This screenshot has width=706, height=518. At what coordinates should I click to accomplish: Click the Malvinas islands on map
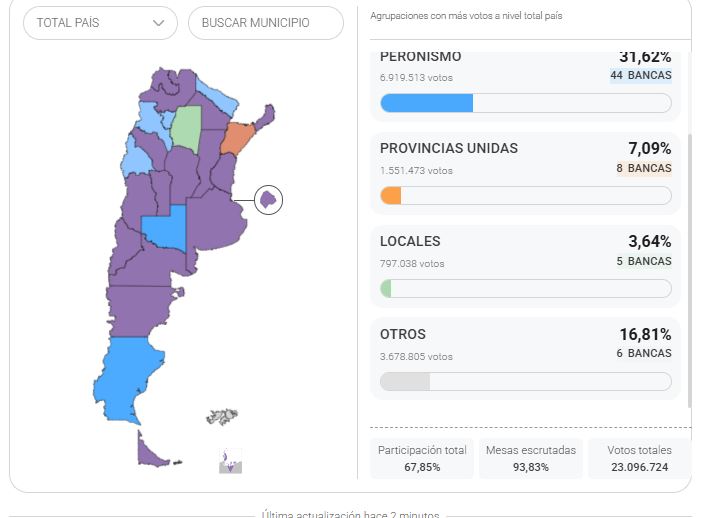pos(222,416)
